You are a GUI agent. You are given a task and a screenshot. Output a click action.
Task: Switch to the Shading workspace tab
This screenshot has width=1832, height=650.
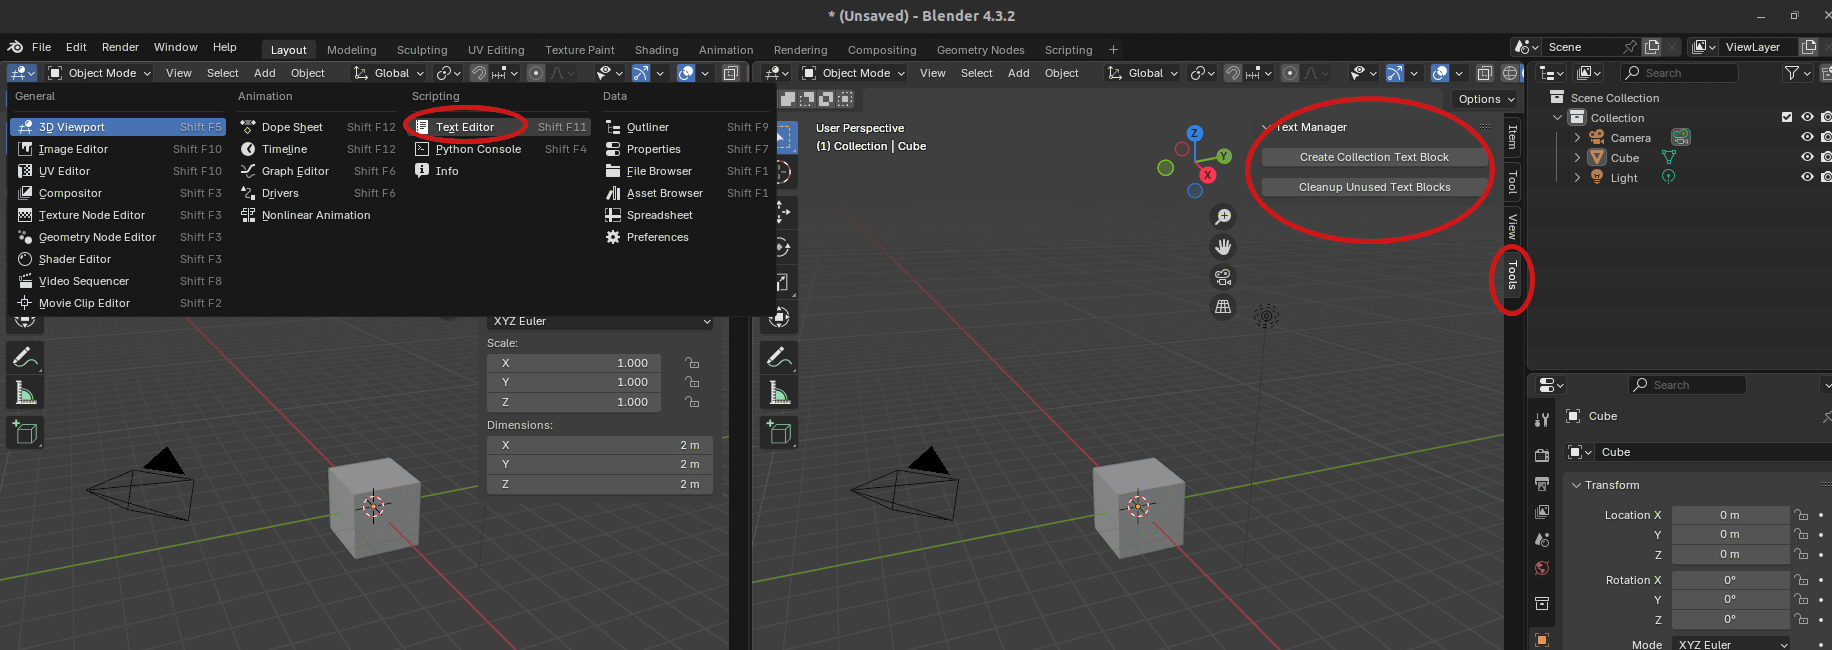tap(656, 50)
